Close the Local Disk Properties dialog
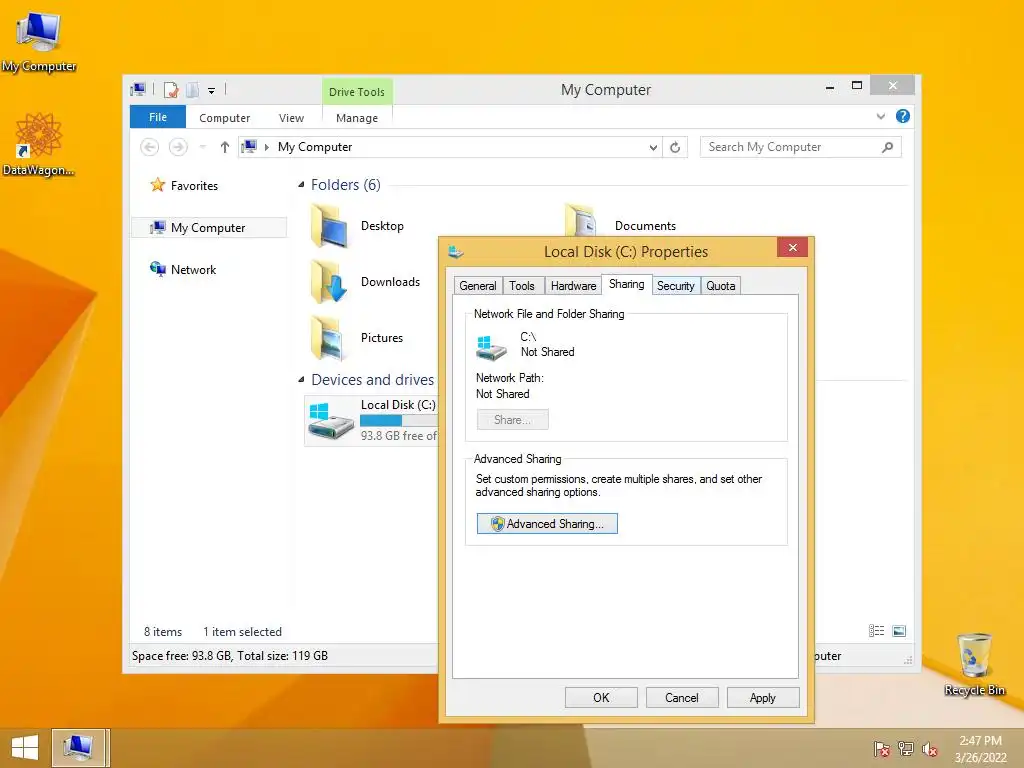This screenshot has height=768, width=1024. 793,248
